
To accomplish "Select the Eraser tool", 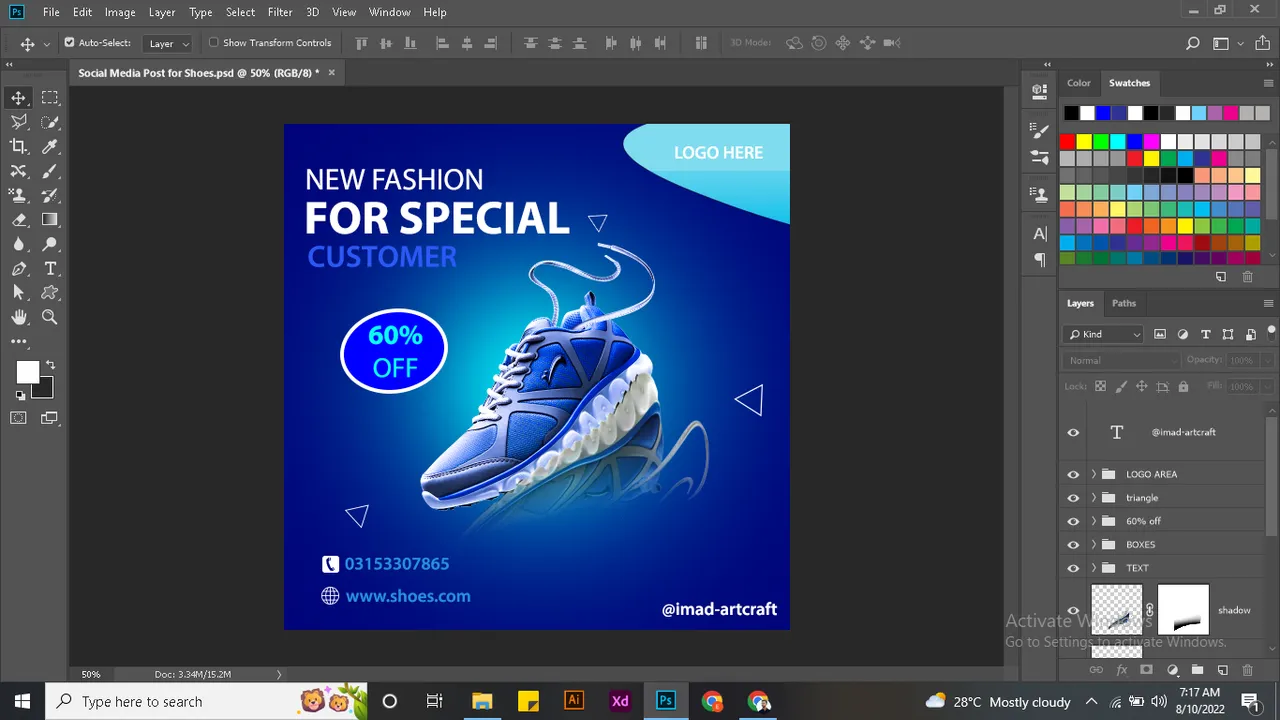I will point(19,220).
